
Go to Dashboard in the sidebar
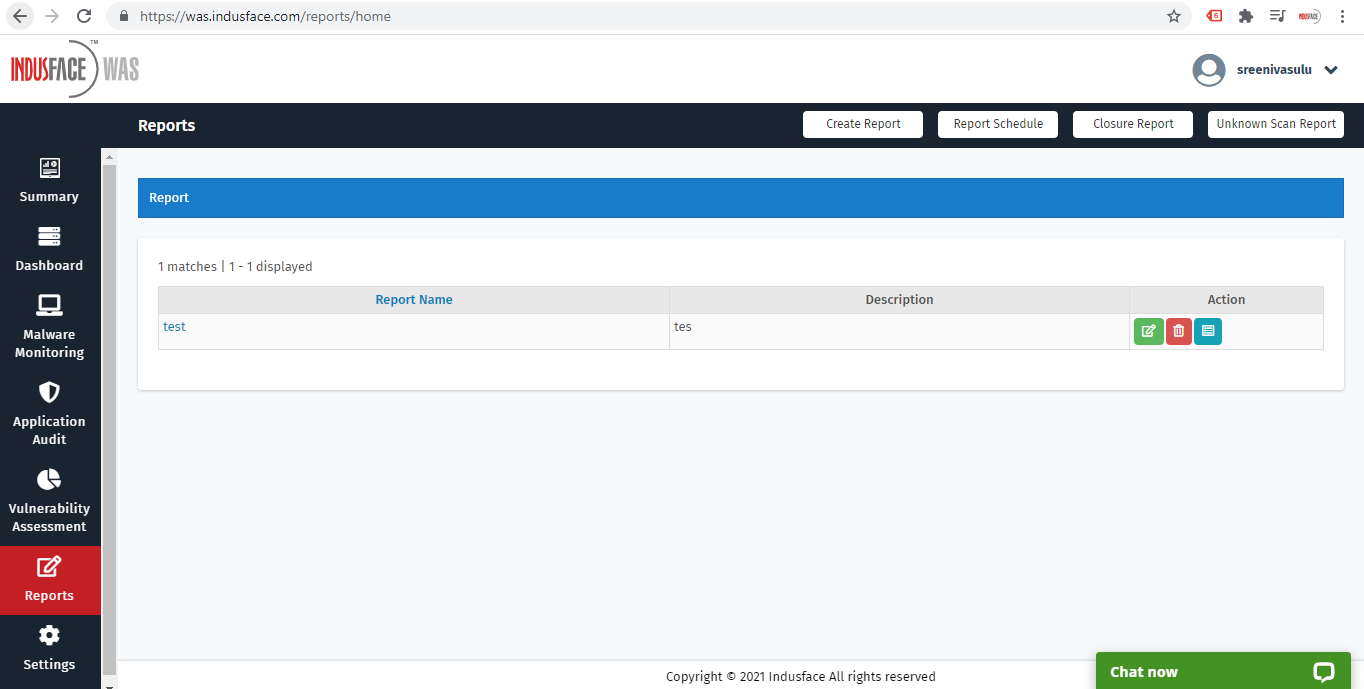click(49, 249)
